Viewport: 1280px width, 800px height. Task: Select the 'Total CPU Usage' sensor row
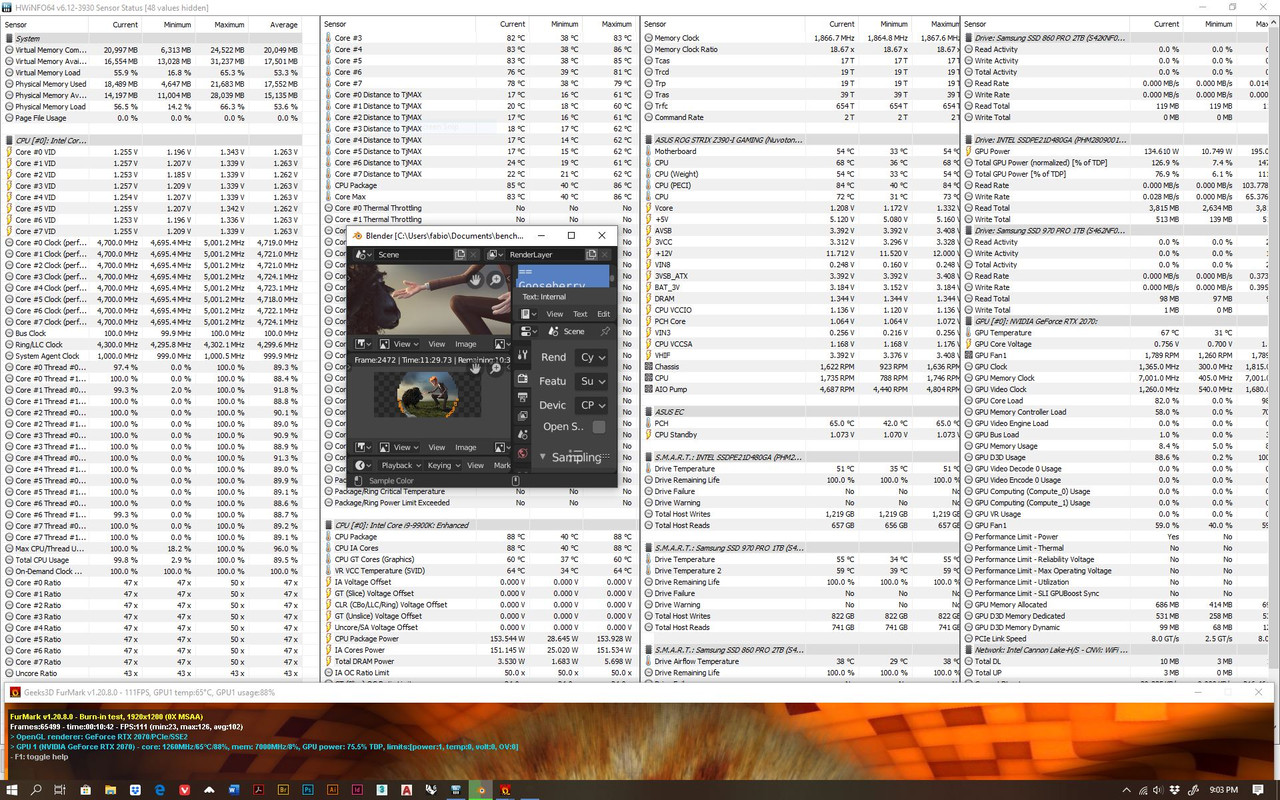tap(152, 560)
